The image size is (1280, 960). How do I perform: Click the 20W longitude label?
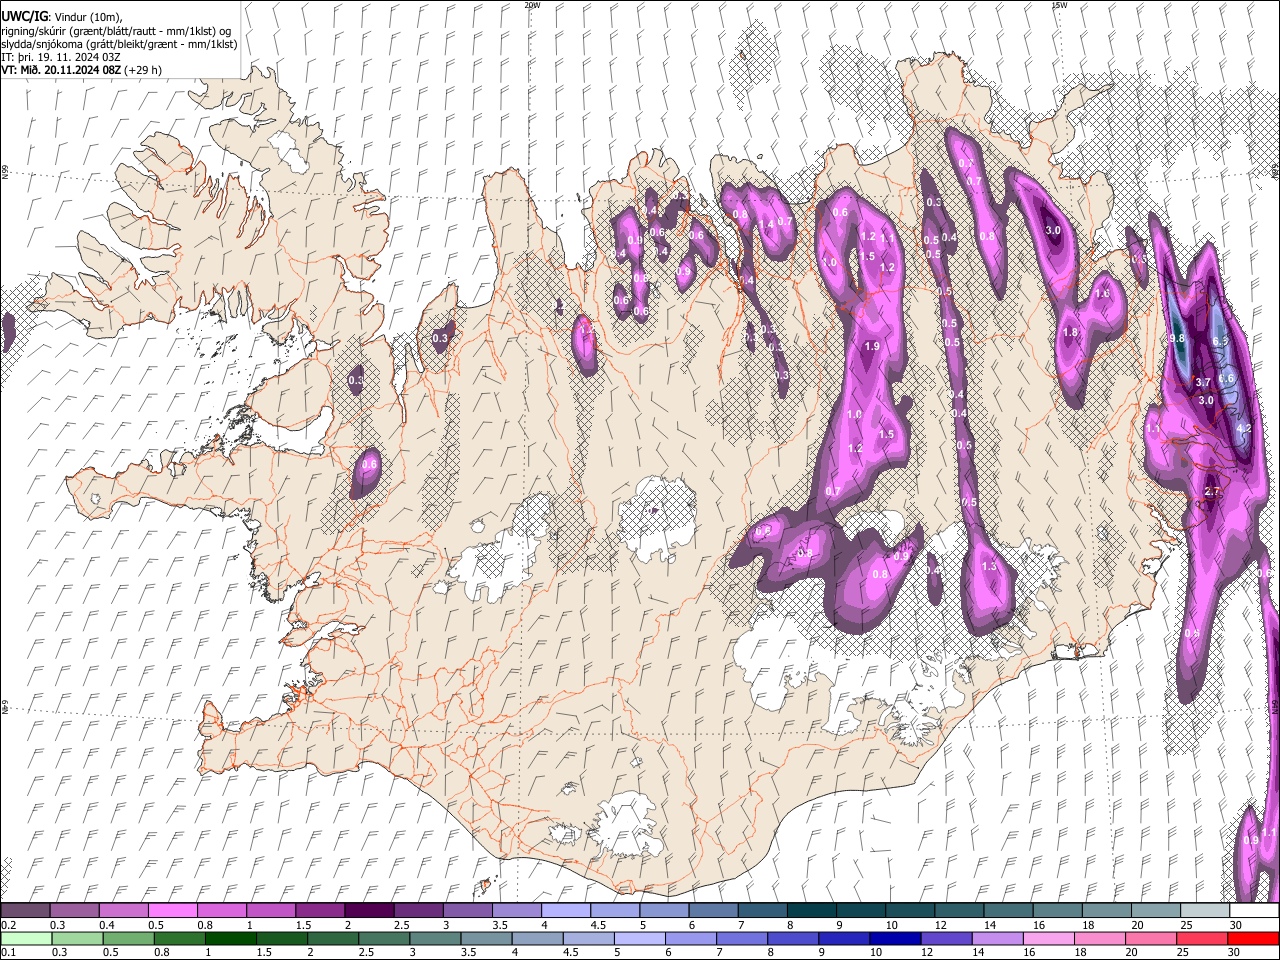[x=532, y=5]
